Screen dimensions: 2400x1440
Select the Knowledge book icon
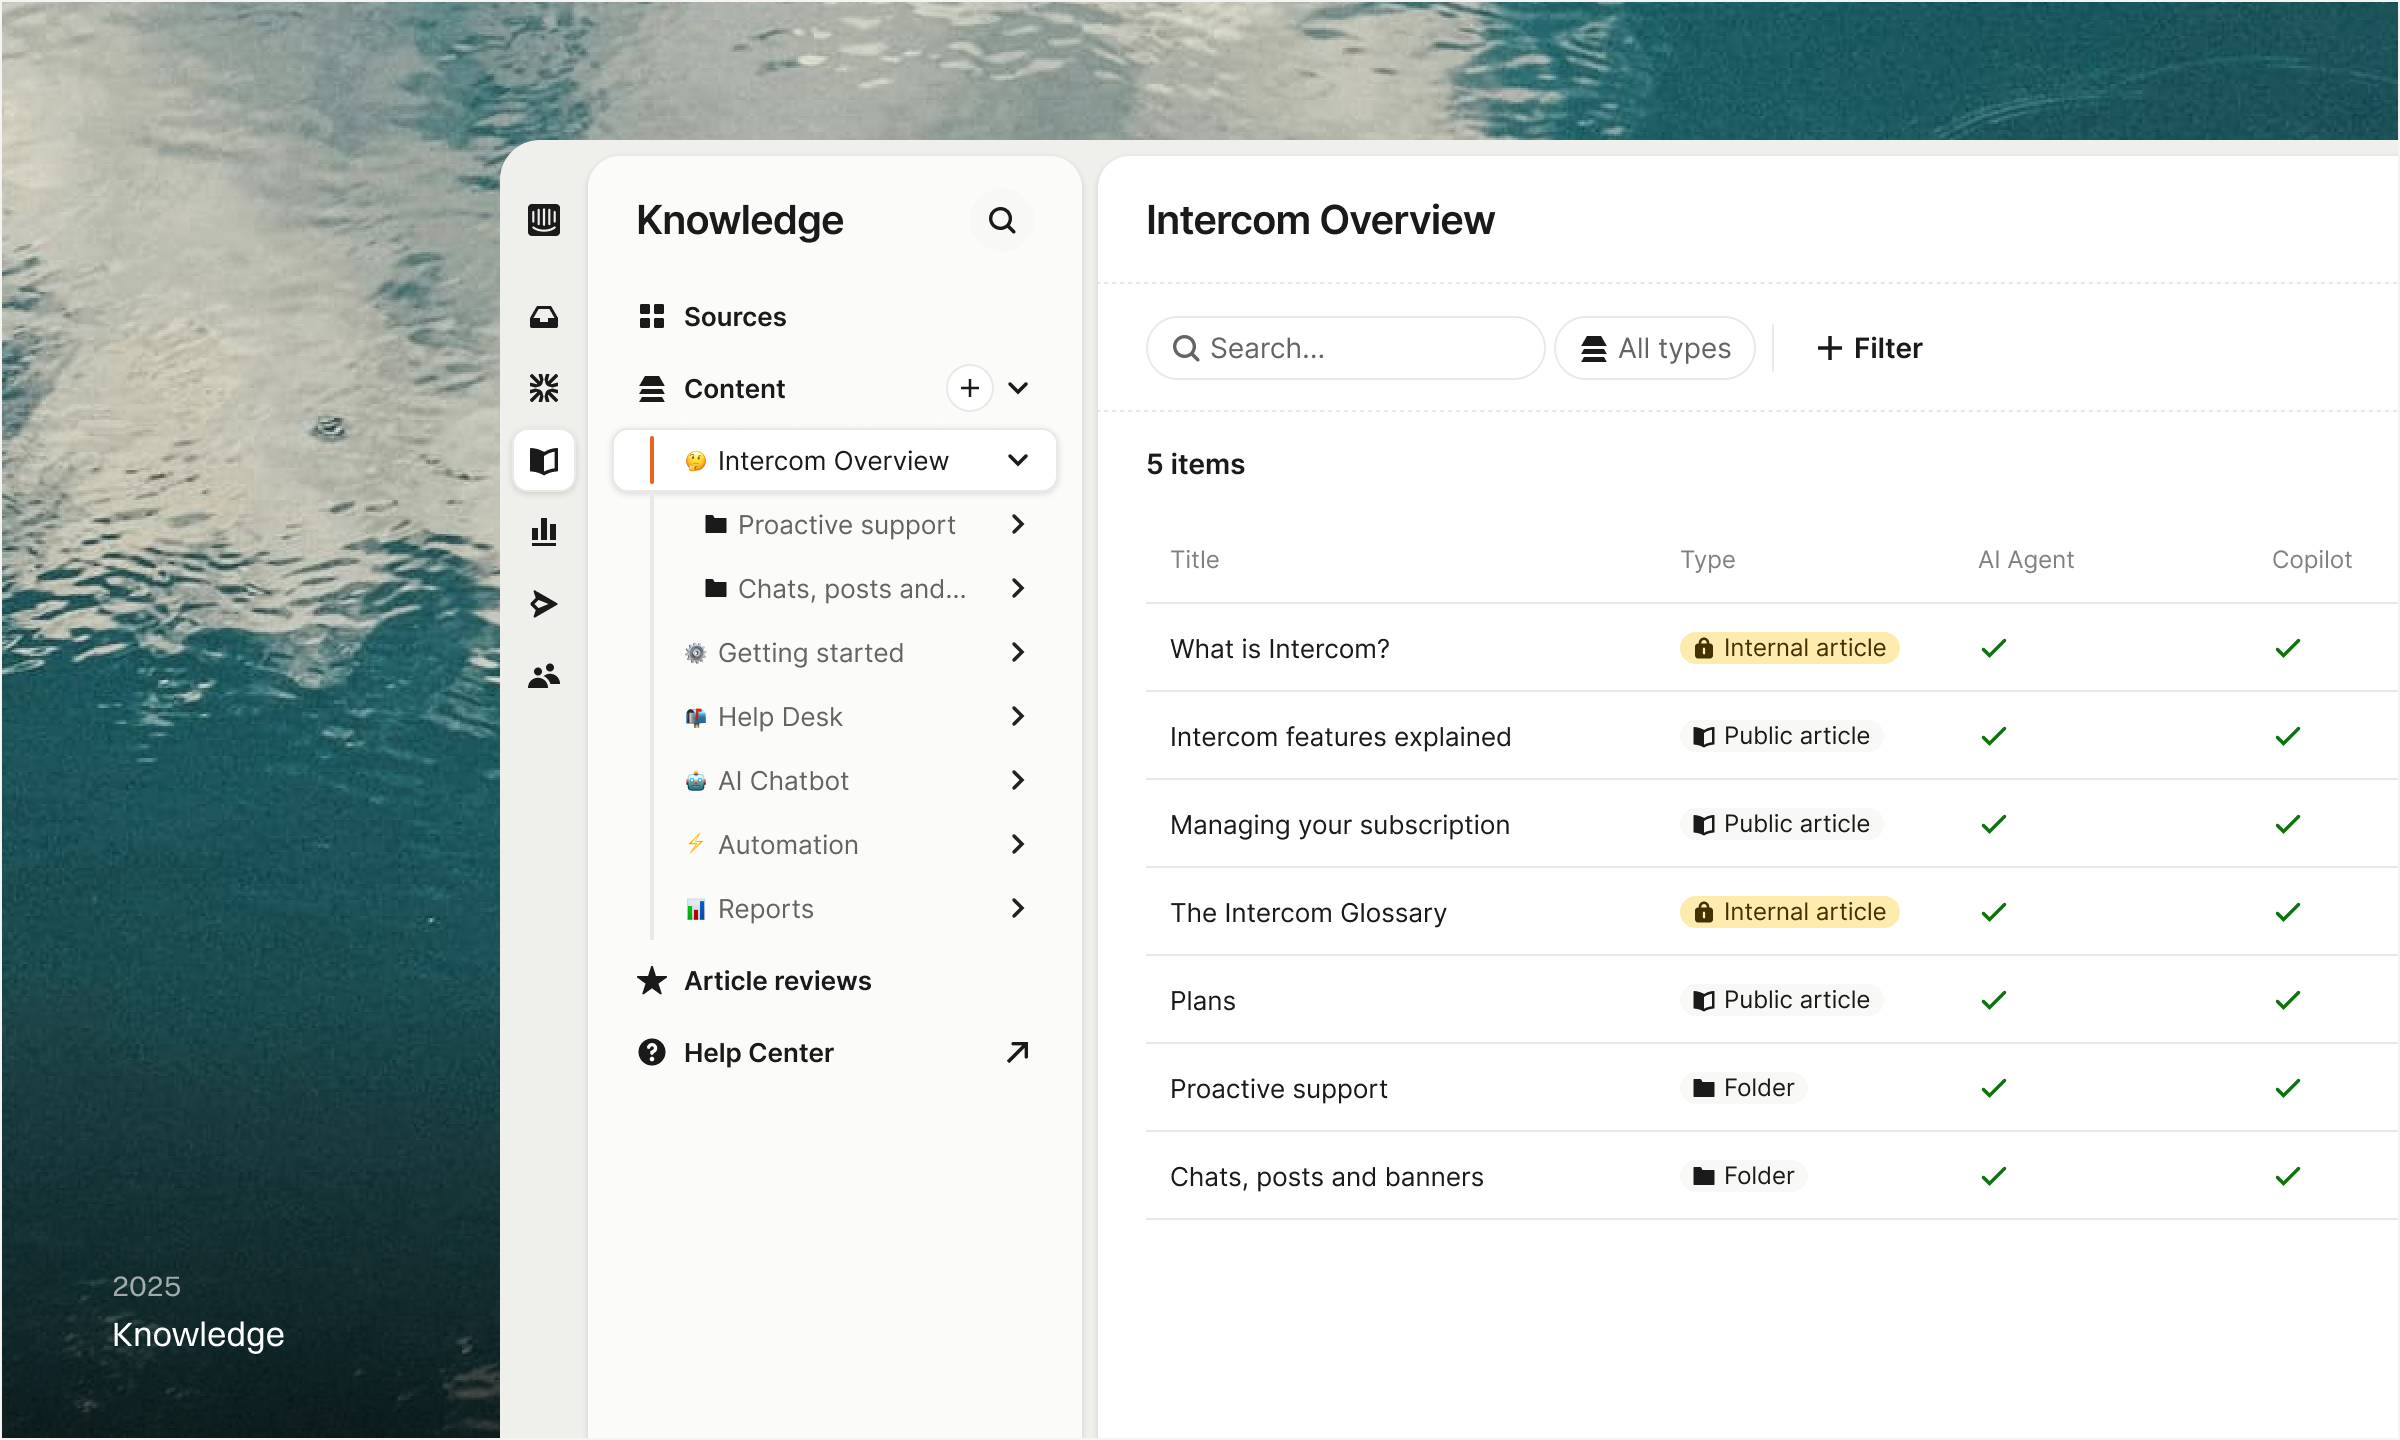(x=543, y=461)
